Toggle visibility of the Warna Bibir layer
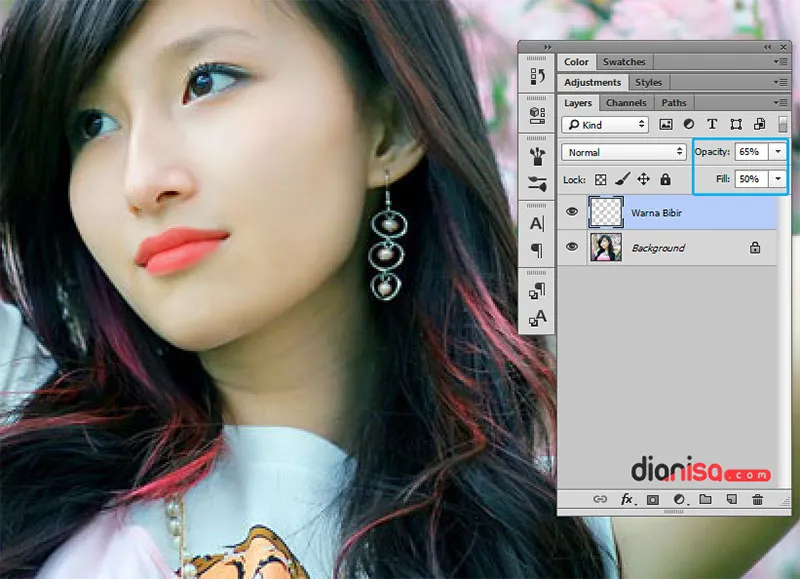The height and width of the screenshot is (579, 800). click(570, 212)
